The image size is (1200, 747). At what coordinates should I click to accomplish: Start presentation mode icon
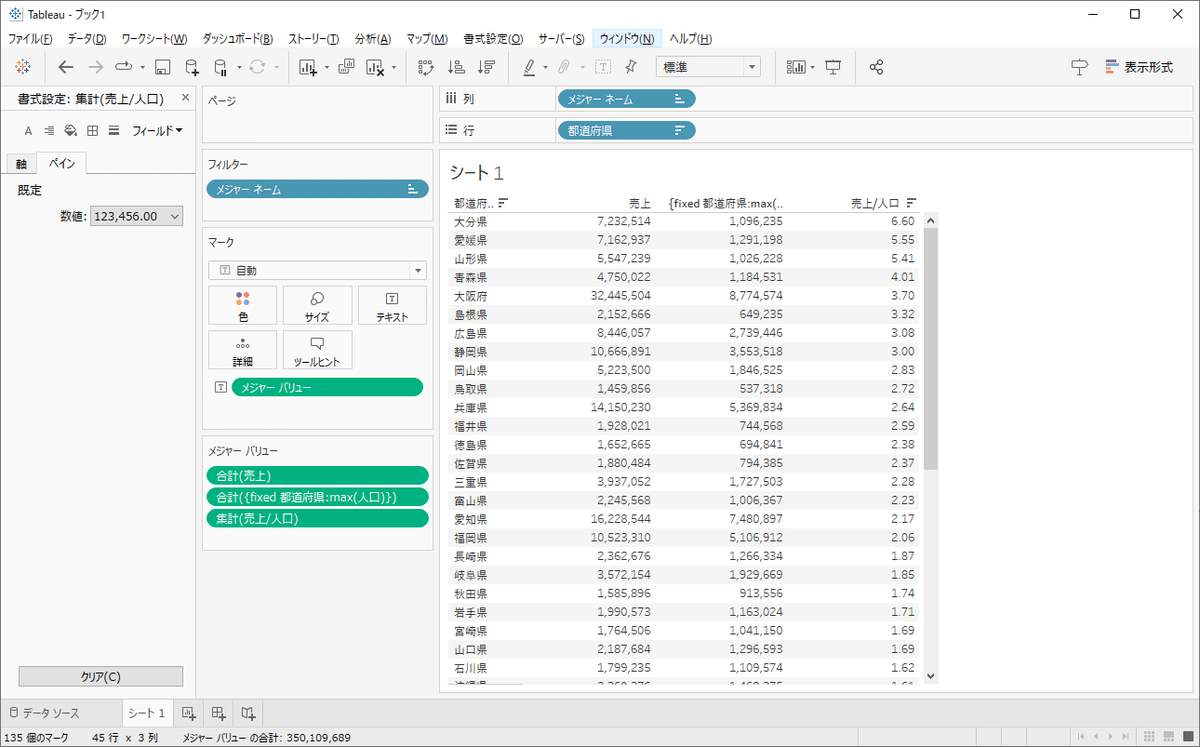click(834, 67)
